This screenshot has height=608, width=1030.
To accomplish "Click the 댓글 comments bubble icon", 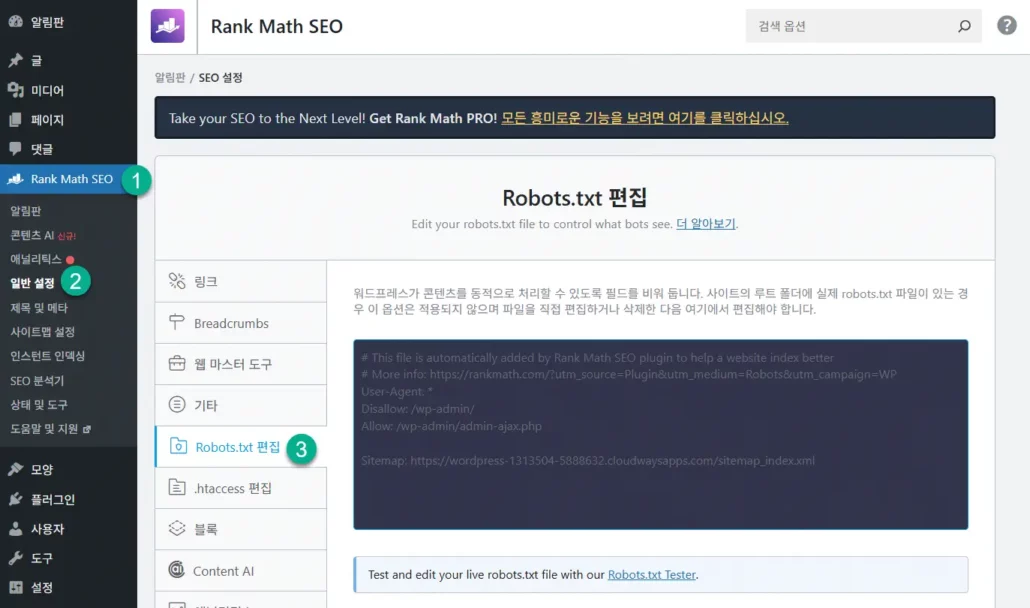I will click(x=16, y=149).
